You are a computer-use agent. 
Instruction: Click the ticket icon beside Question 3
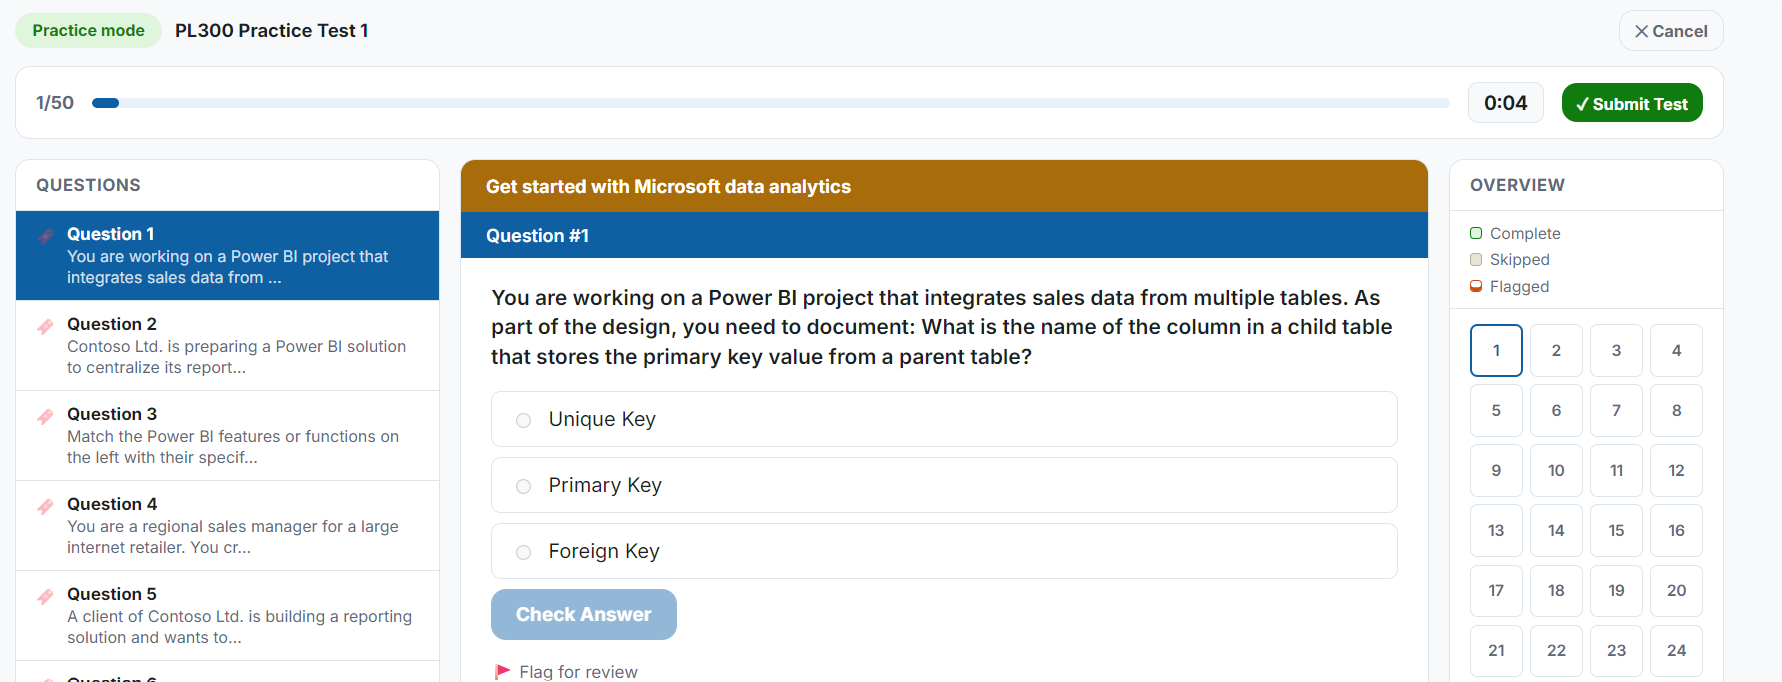pos(45,416)
